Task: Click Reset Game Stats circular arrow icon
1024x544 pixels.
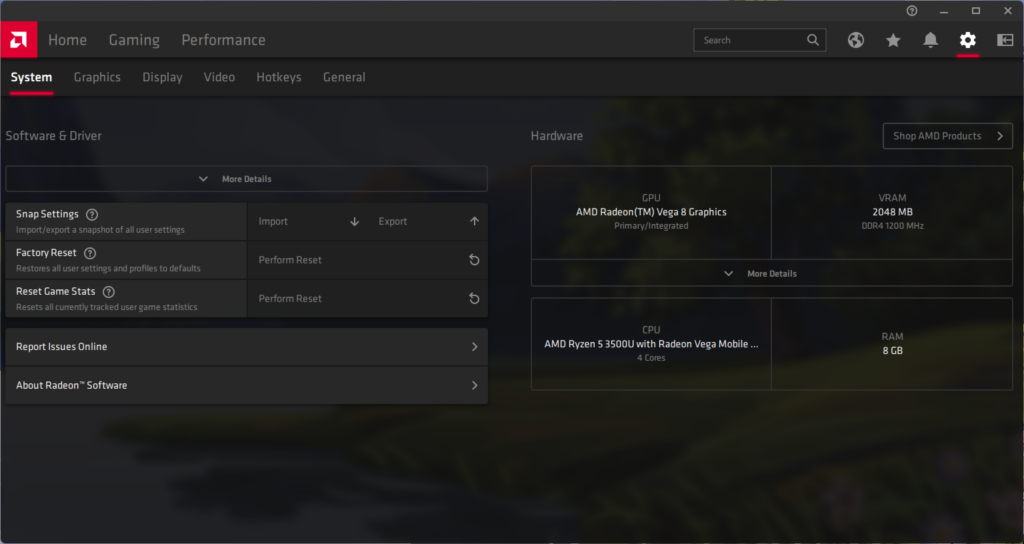Action: [474, 298]
